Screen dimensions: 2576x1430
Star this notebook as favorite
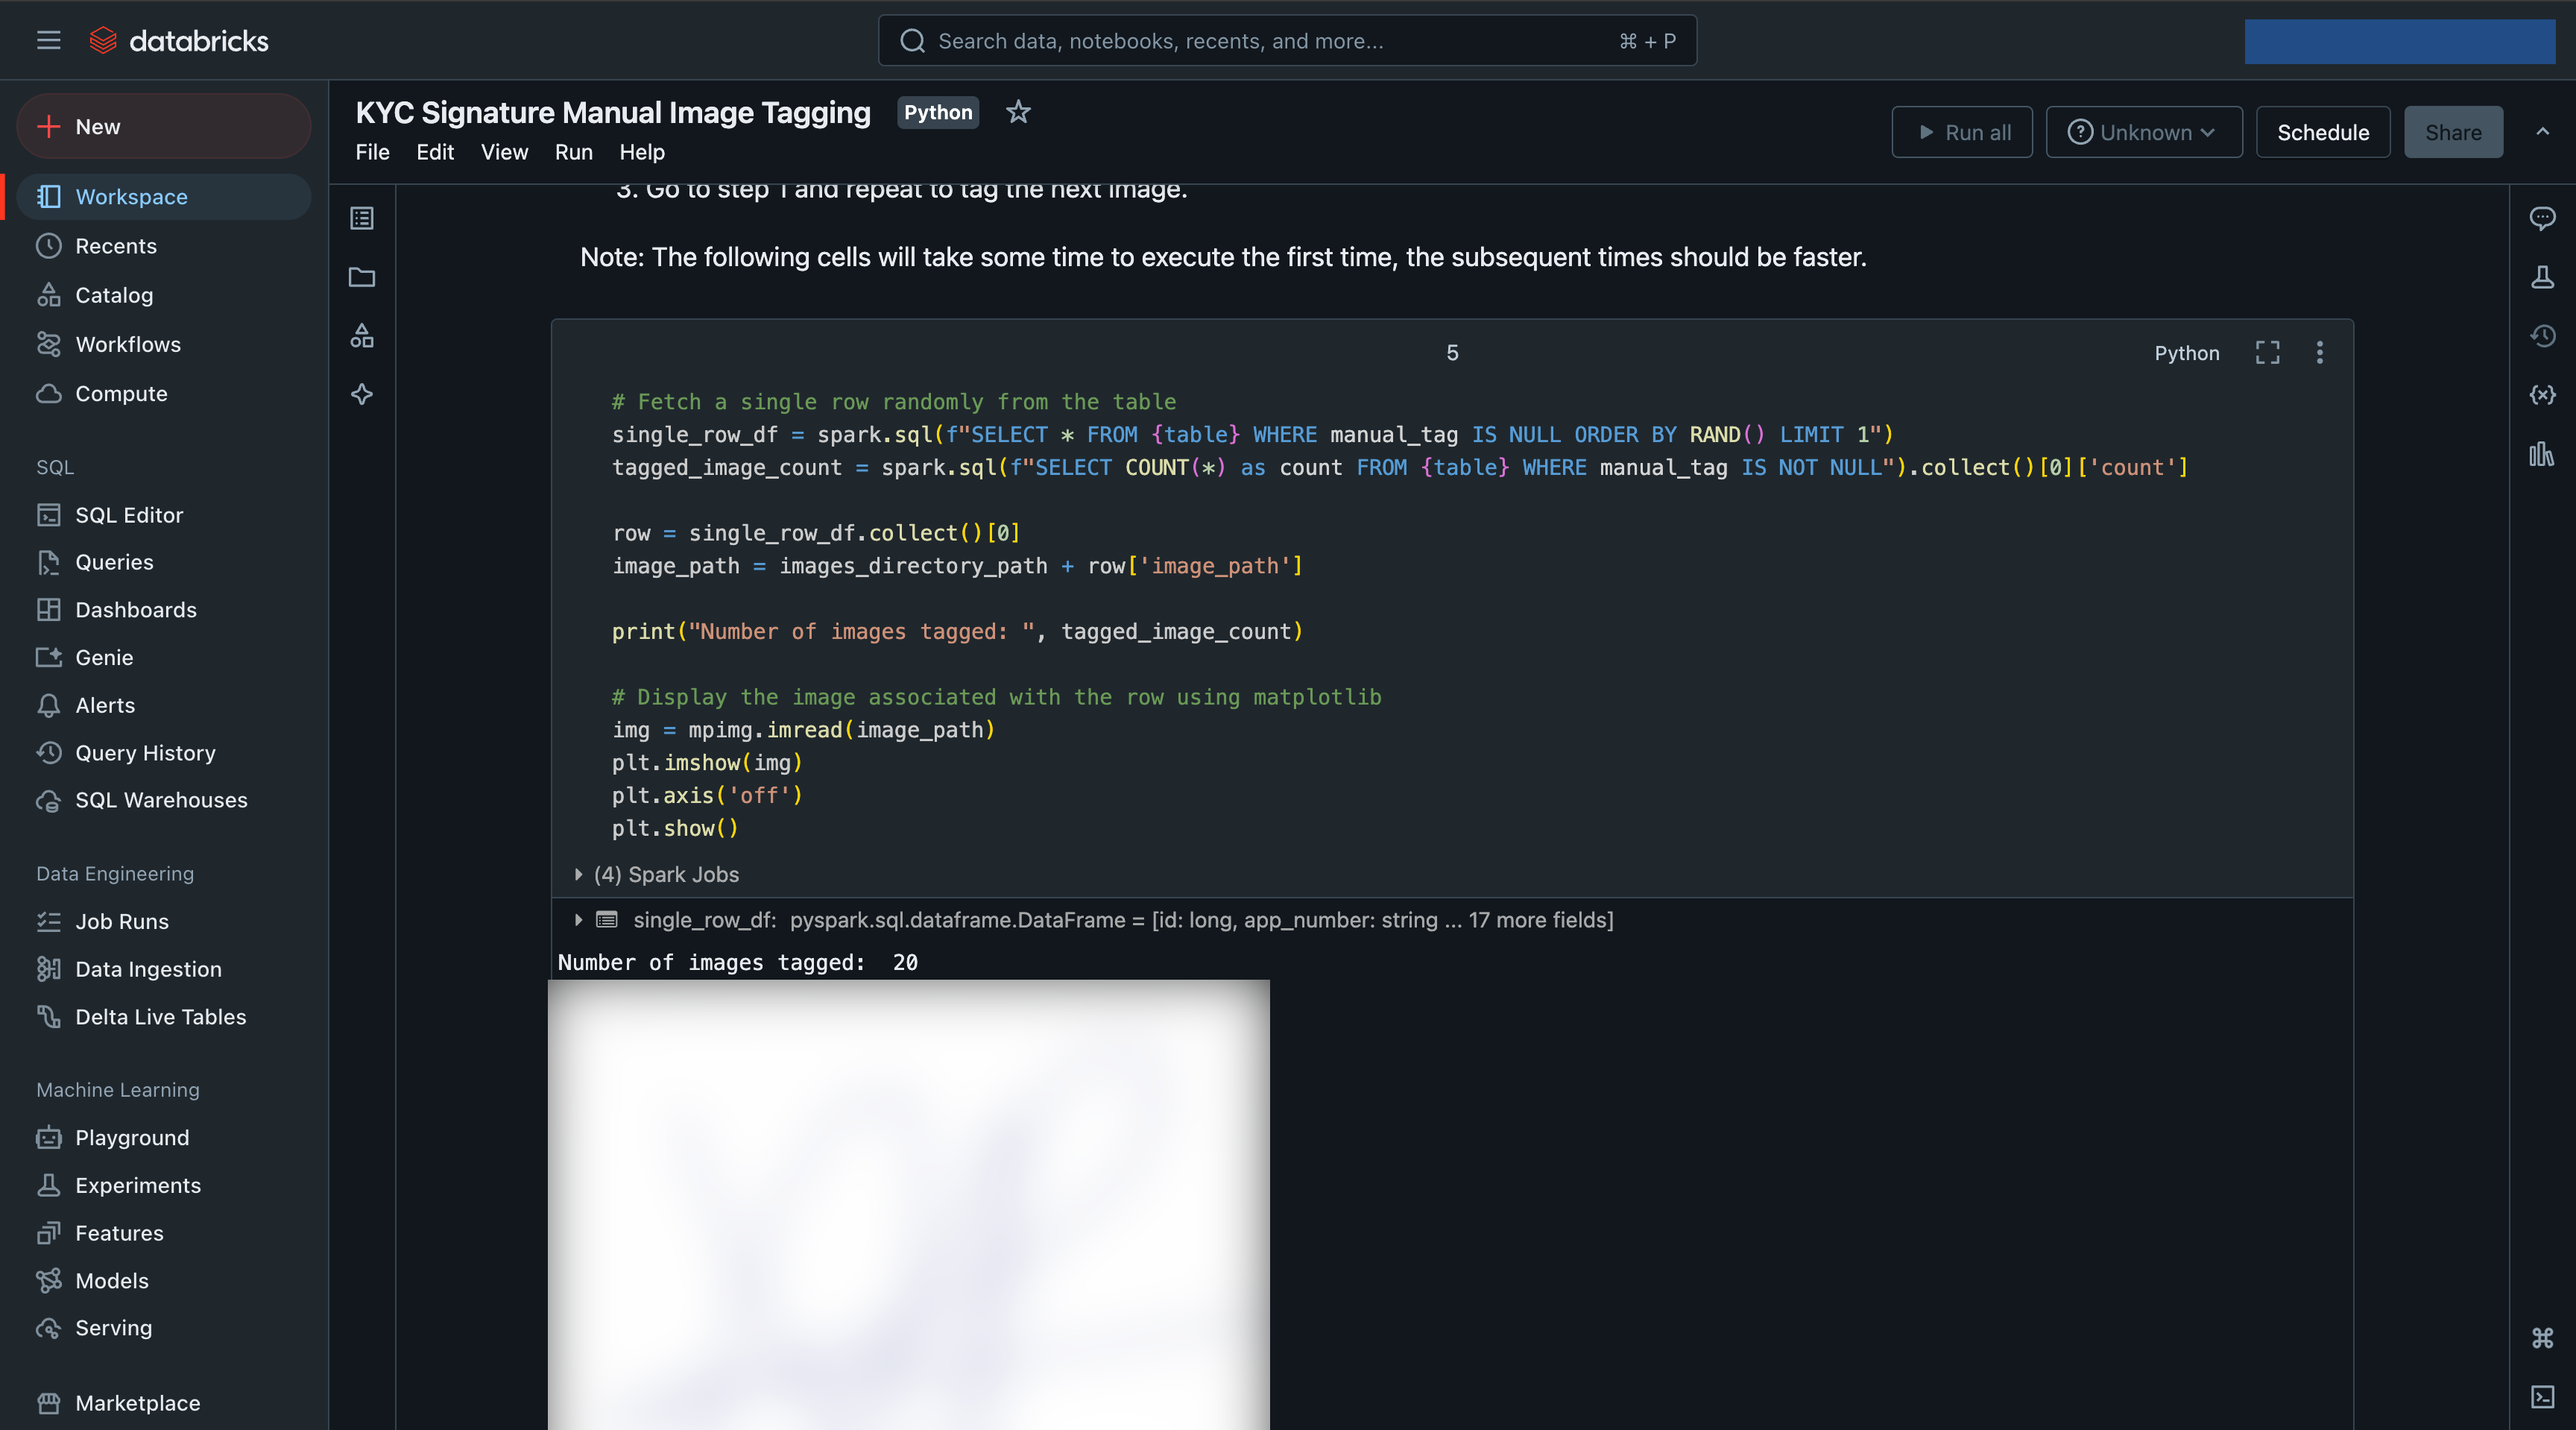(x=1017, y=112)
